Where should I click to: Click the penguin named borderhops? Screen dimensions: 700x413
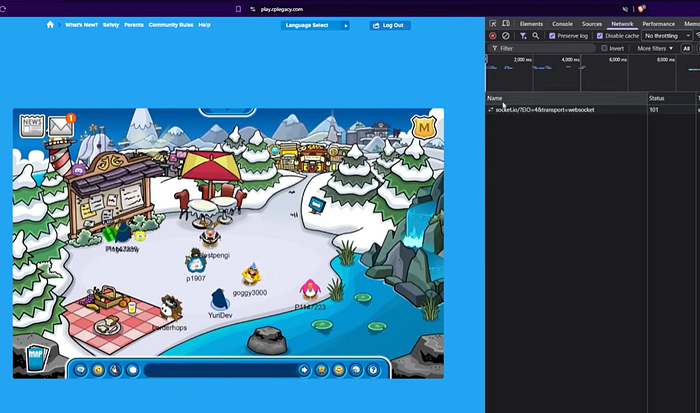point(170,308)
